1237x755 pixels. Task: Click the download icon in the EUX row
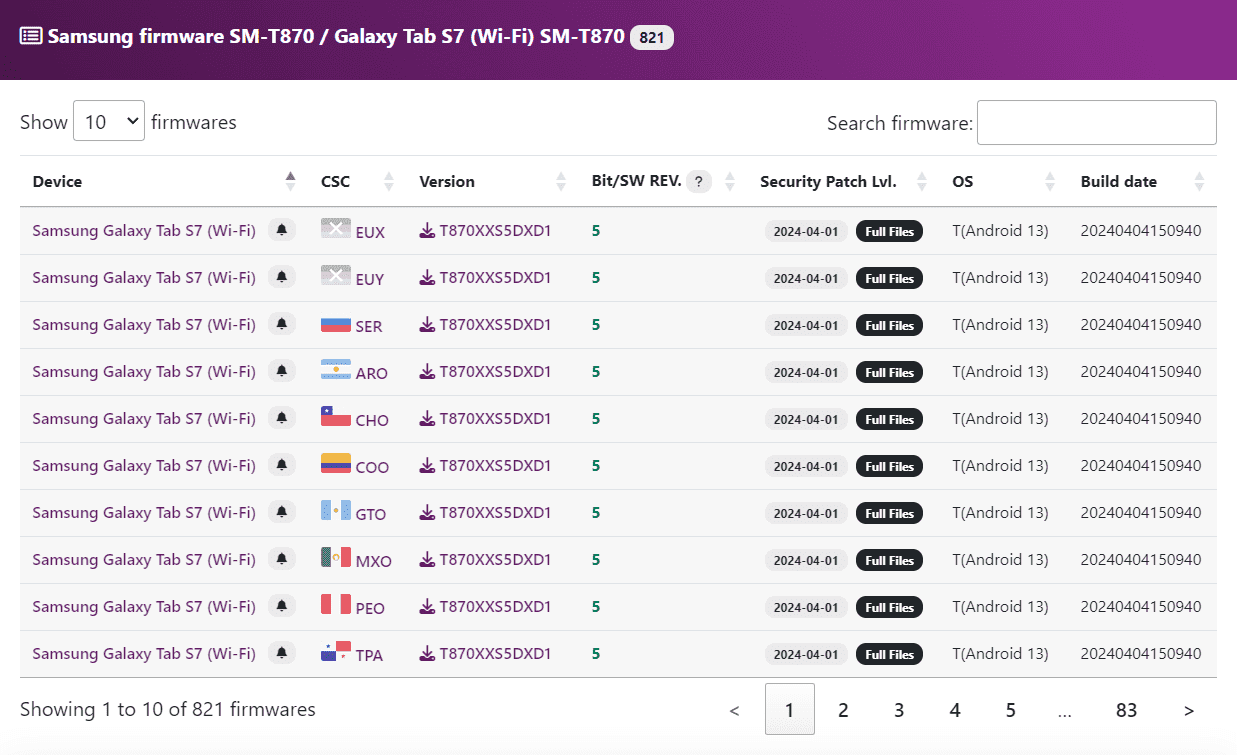coord(427,231)
